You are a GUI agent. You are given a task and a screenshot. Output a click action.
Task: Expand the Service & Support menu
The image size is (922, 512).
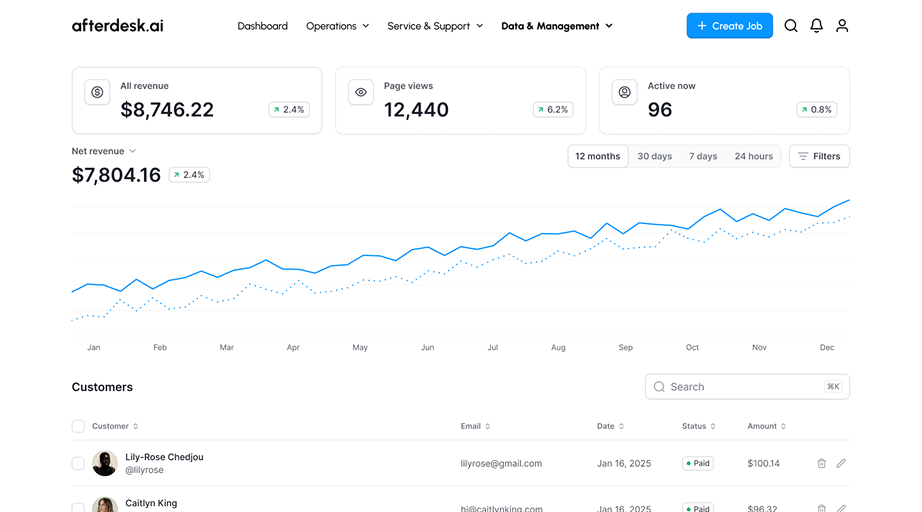(435, 26)
